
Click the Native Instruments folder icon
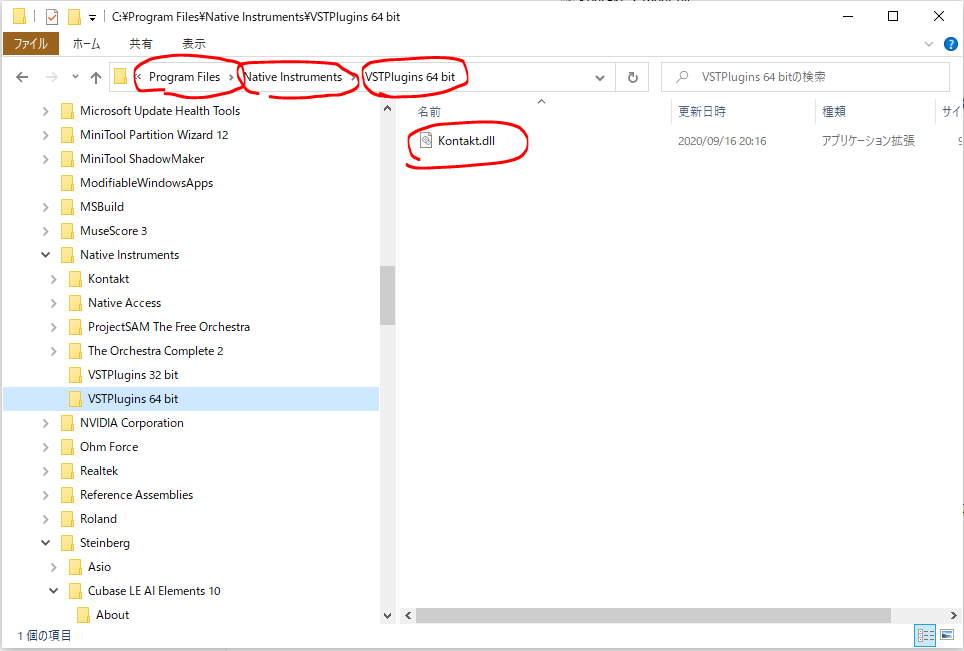(x=68, y=255)
